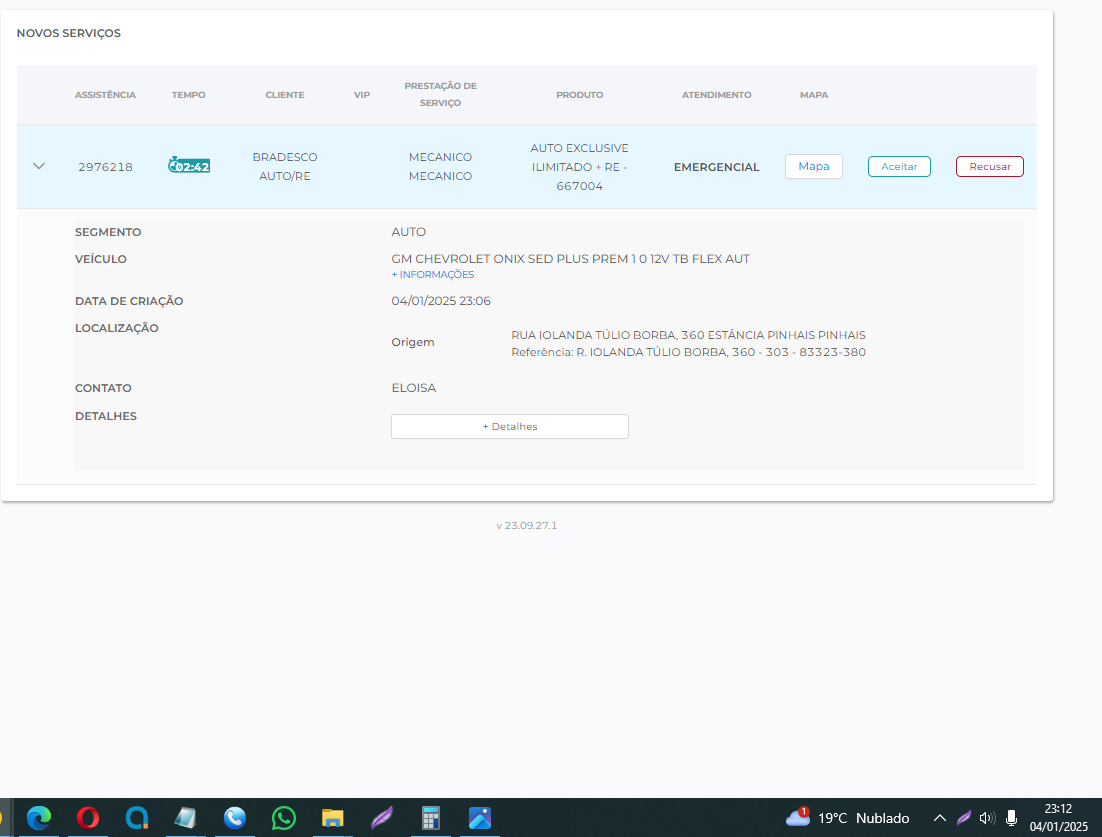Click the timer icon showing 02:42
This screenshot has width=1102, height=837.
coord(189,166)
